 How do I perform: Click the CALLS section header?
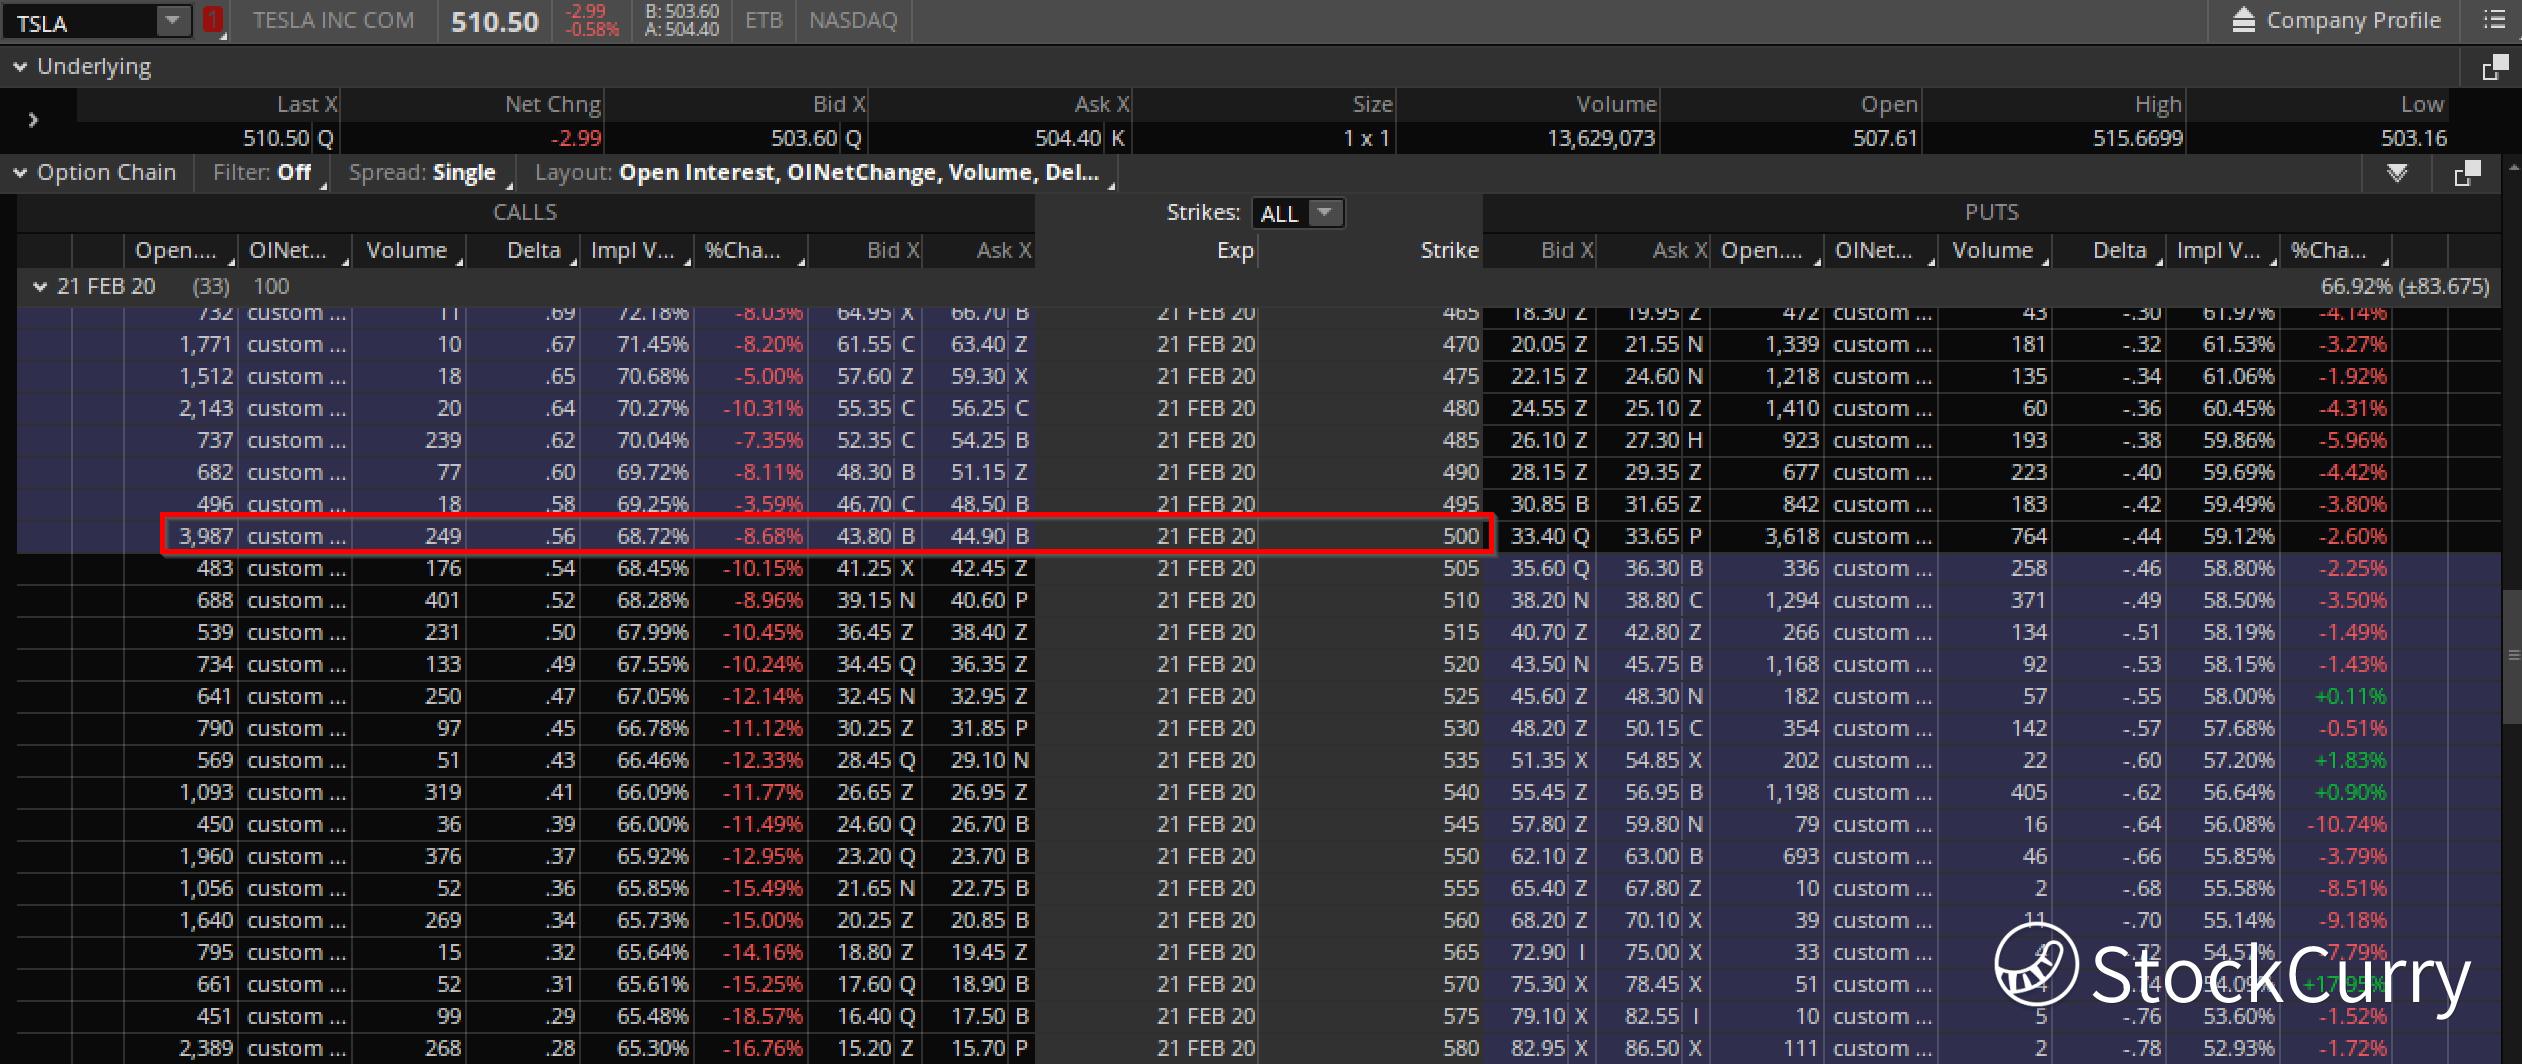(x=525, y=212)
